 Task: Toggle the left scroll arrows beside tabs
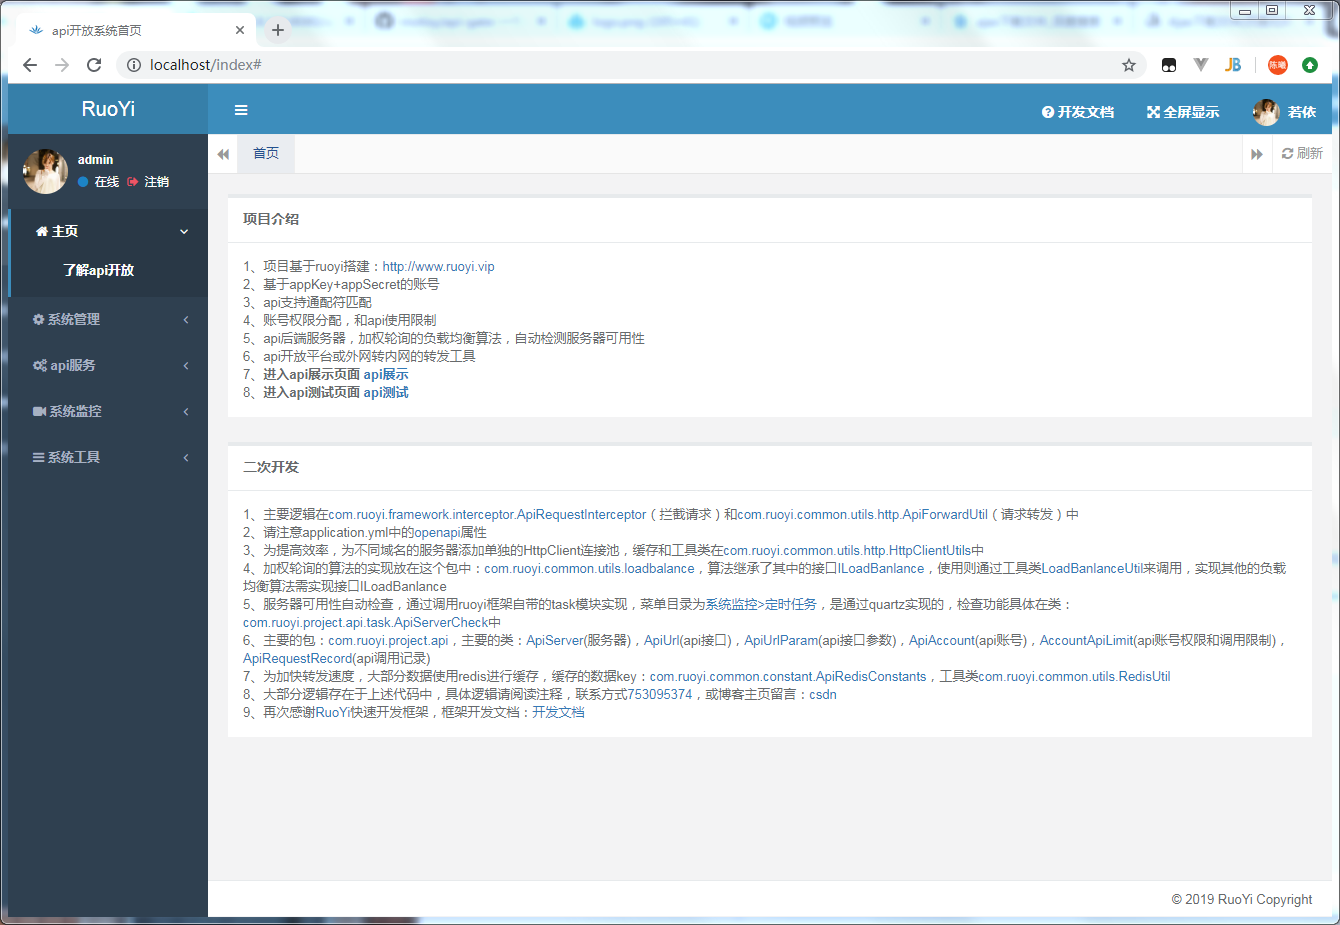[222, 153]
